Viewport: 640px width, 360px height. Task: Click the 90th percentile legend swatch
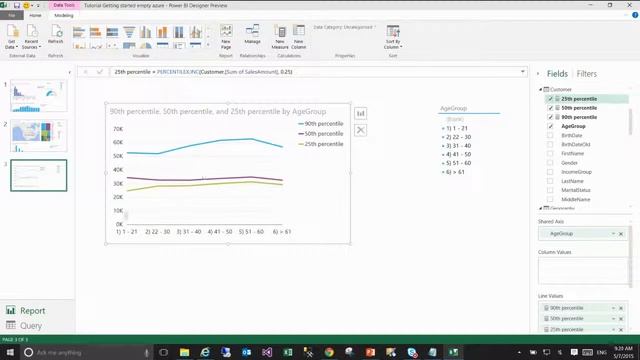[301, 124]
